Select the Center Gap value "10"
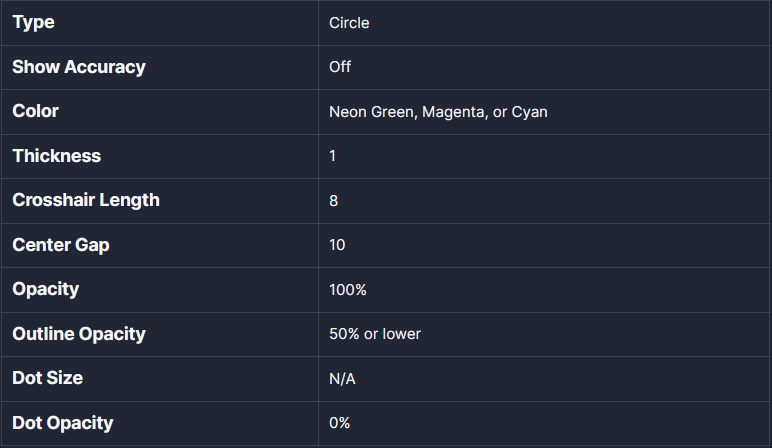772x448 pixels. click(337, 246)
